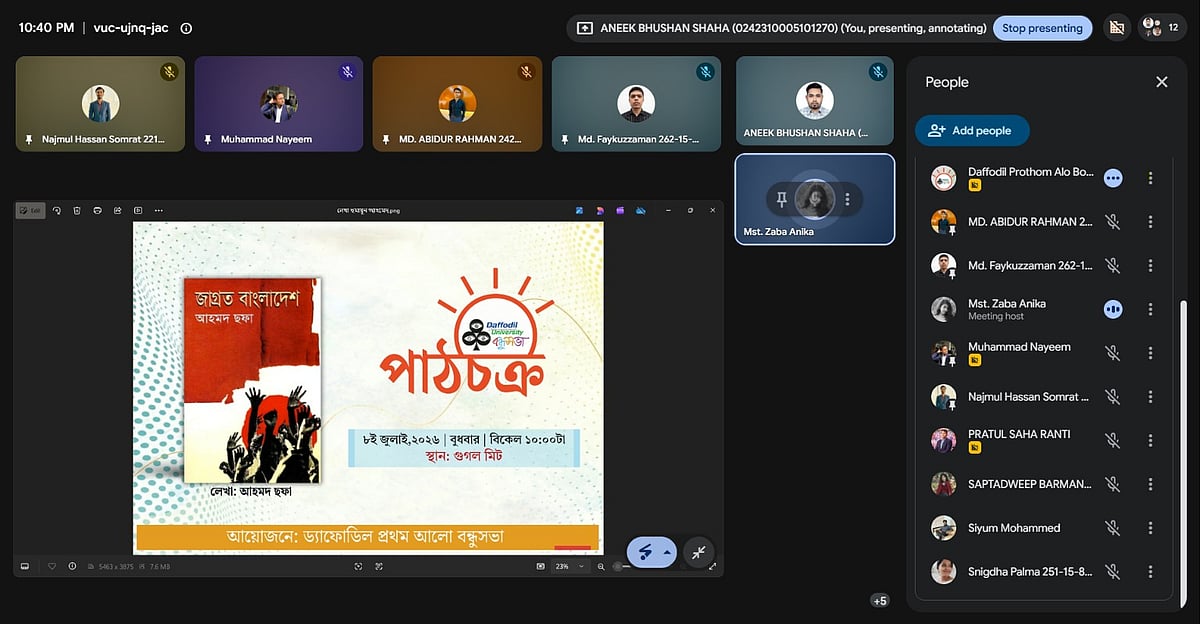Image resolution: width=1200 pixels, height=624 pixels.
Task: Click the print icon in Photos toolbar
Action: [x=97, y=210]
